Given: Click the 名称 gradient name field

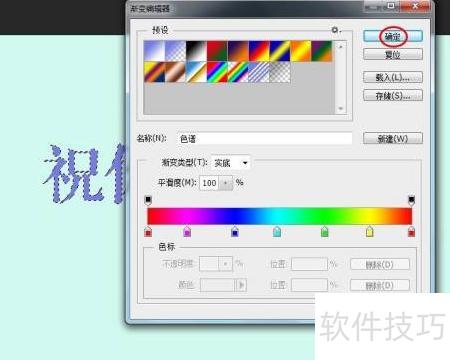Looking at the screenshot, I should pyautogui.click(x=264, y=139).
